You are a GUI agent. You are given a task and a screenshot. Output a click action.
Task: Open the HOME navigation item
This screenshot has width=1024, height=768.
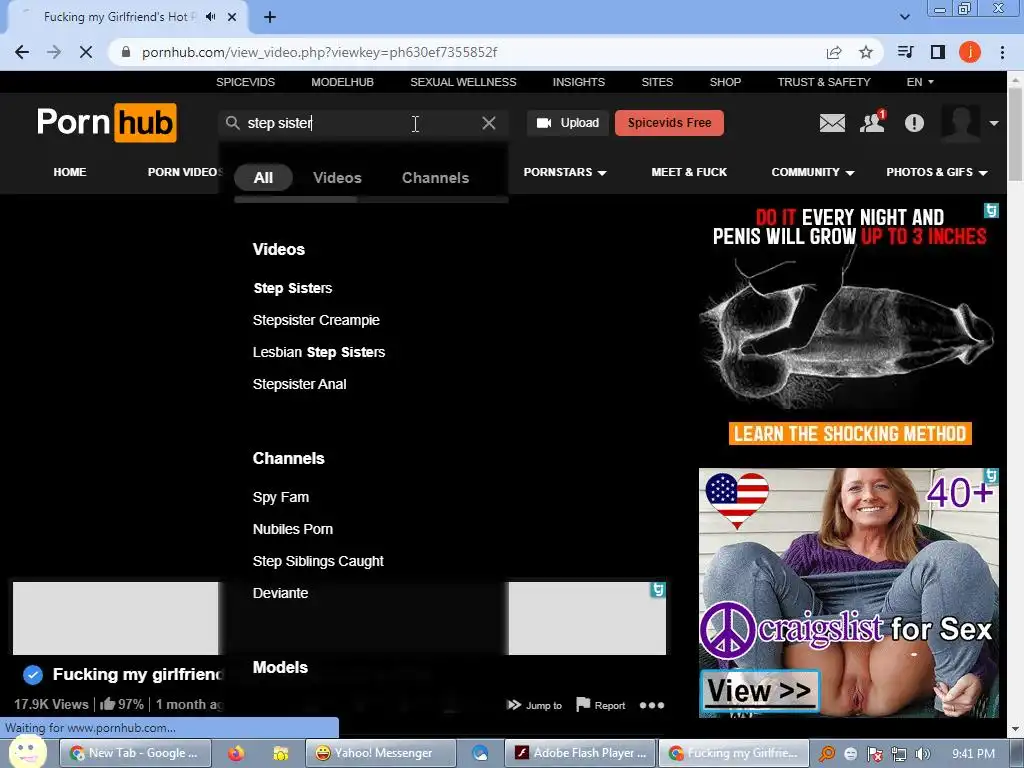tap(70, 172)
